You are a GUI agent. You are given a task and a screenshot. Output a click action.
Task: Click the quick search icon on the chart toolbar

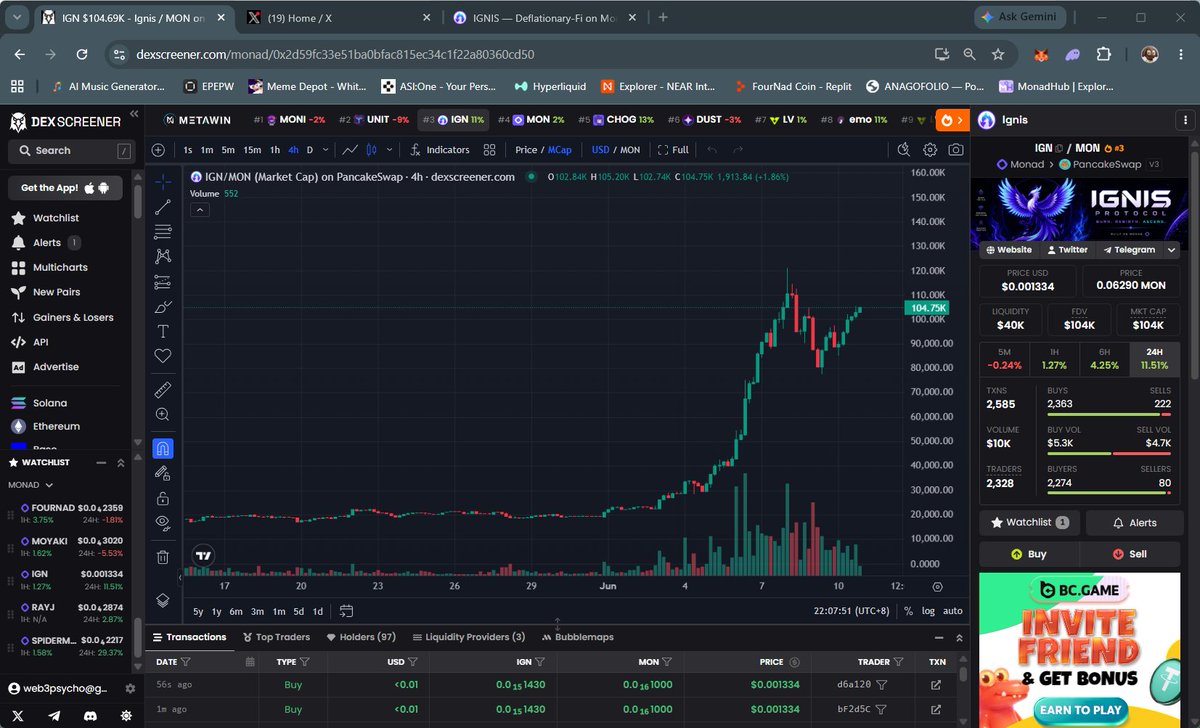(904, 150)
